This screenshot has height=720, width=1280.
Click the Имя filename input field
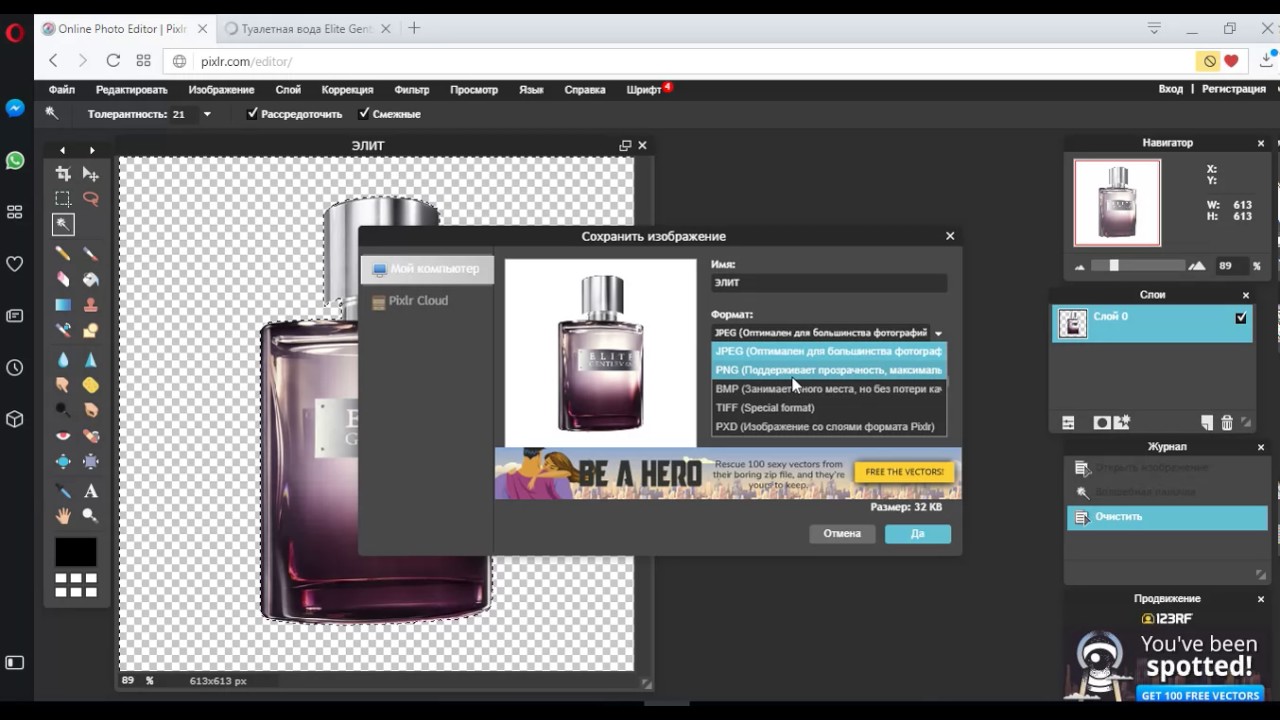(828, 284)
